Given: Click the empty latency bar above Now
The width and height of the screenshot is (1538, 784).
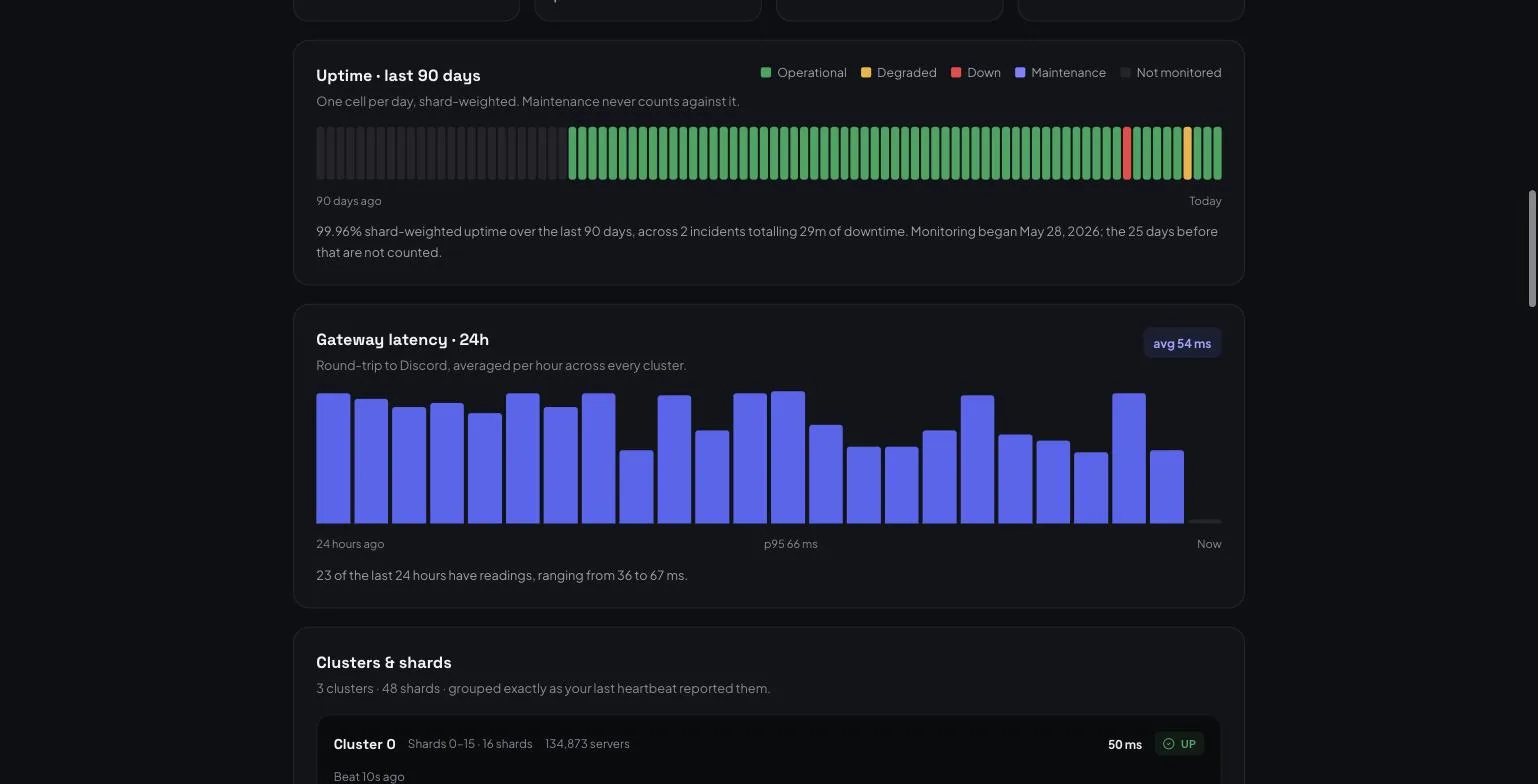Looking at the screenshot, I should click(x=1205, y=521).
